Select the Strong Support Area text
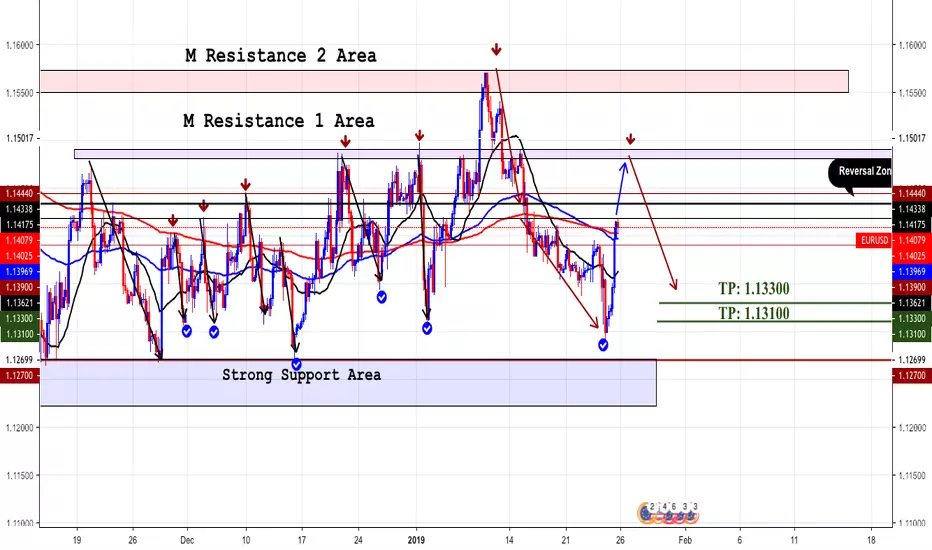The width and height of the screenshot is (932, 550). tap(301, 375)
